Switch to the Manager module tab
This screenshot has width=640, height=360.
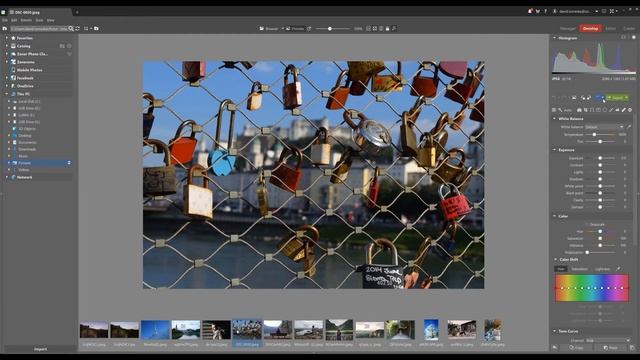click(x=567, y=29)
